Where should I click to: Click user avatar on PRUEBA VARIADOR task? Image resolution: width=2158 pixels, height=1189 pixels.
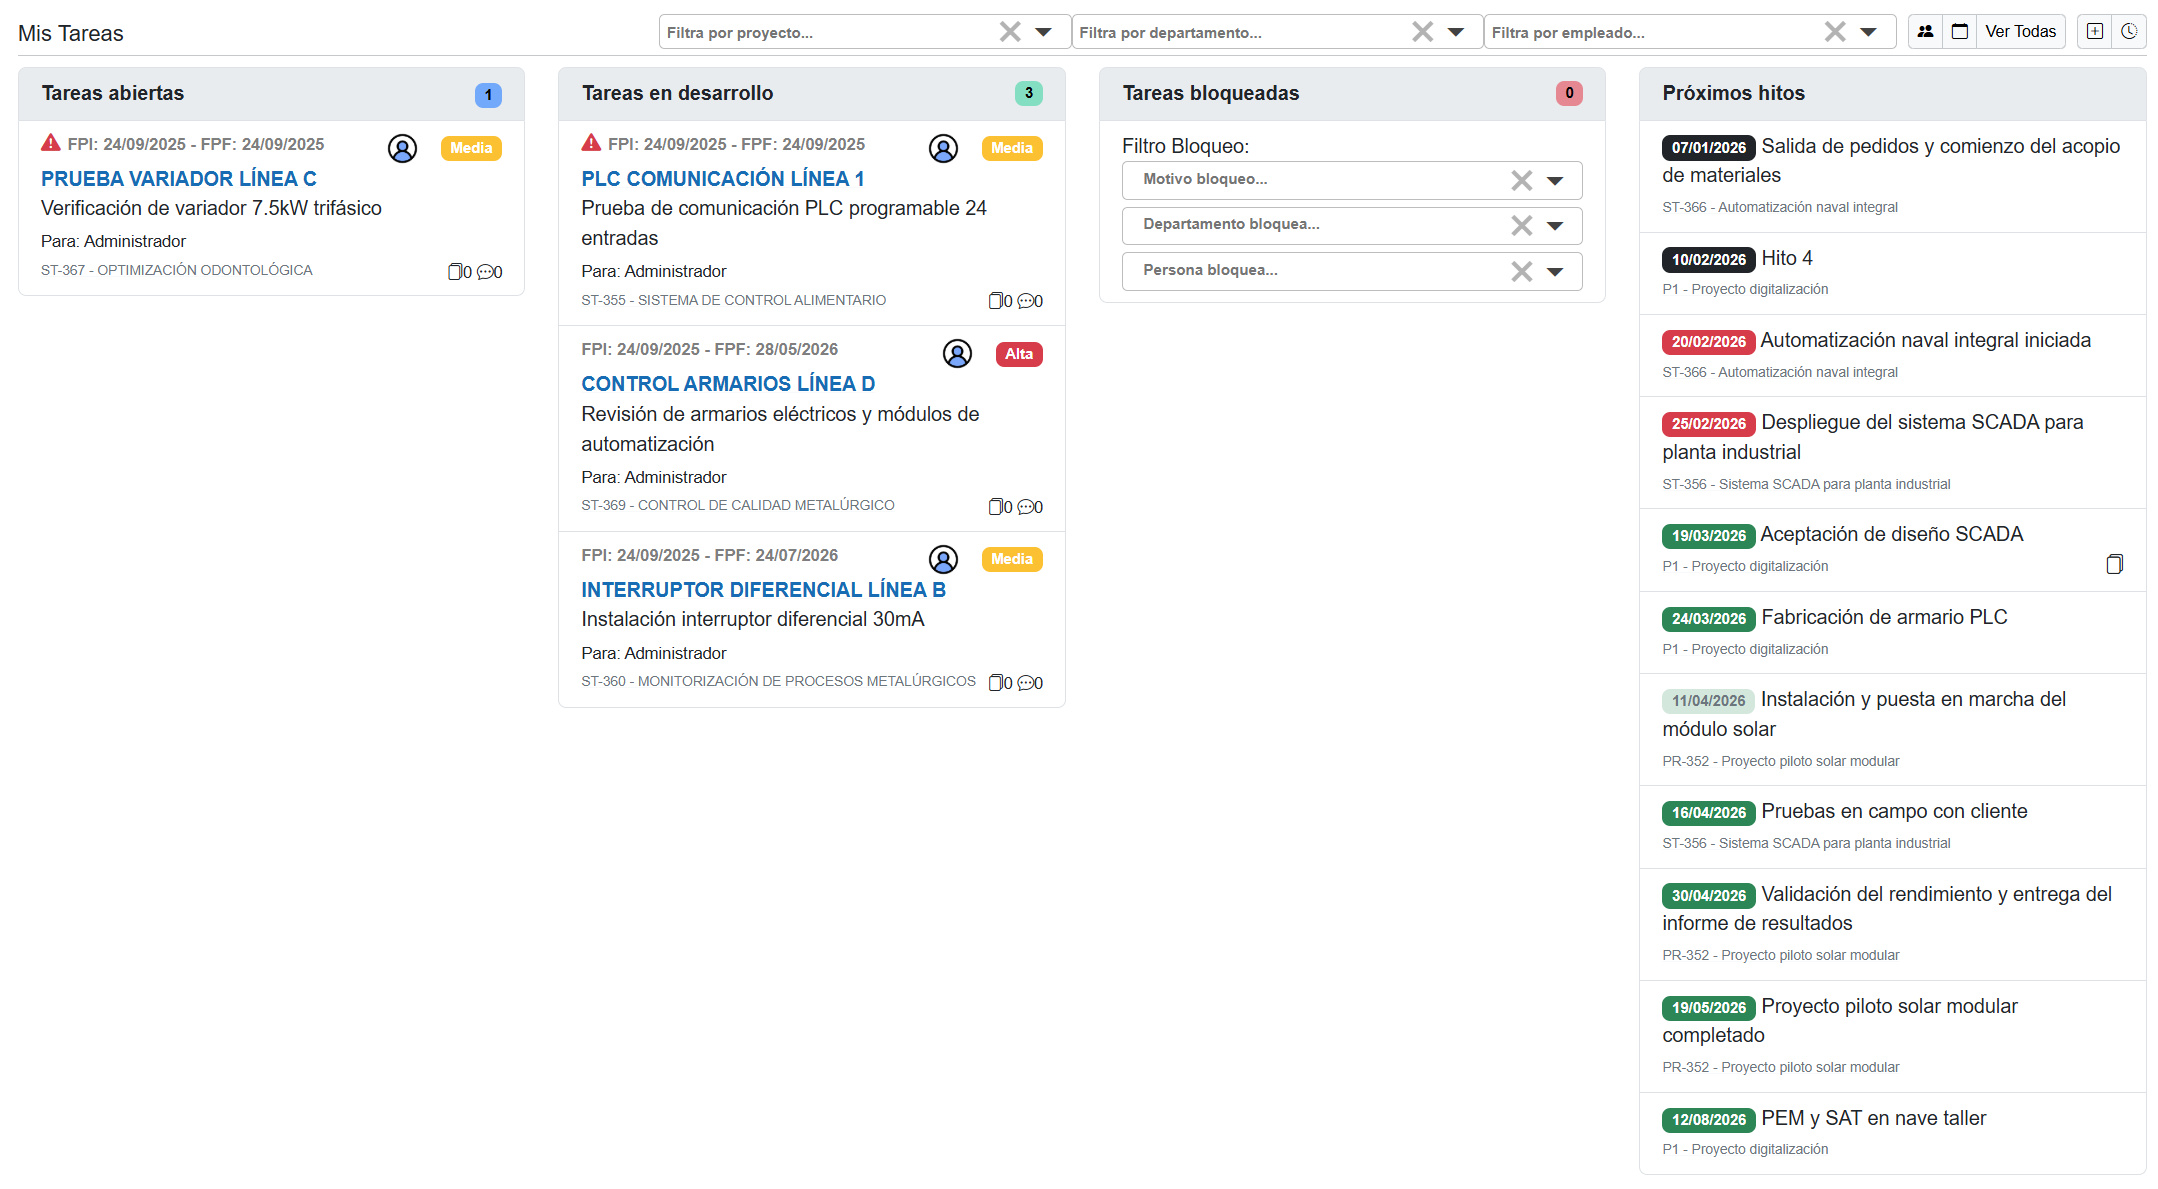[x=402, y=149]
